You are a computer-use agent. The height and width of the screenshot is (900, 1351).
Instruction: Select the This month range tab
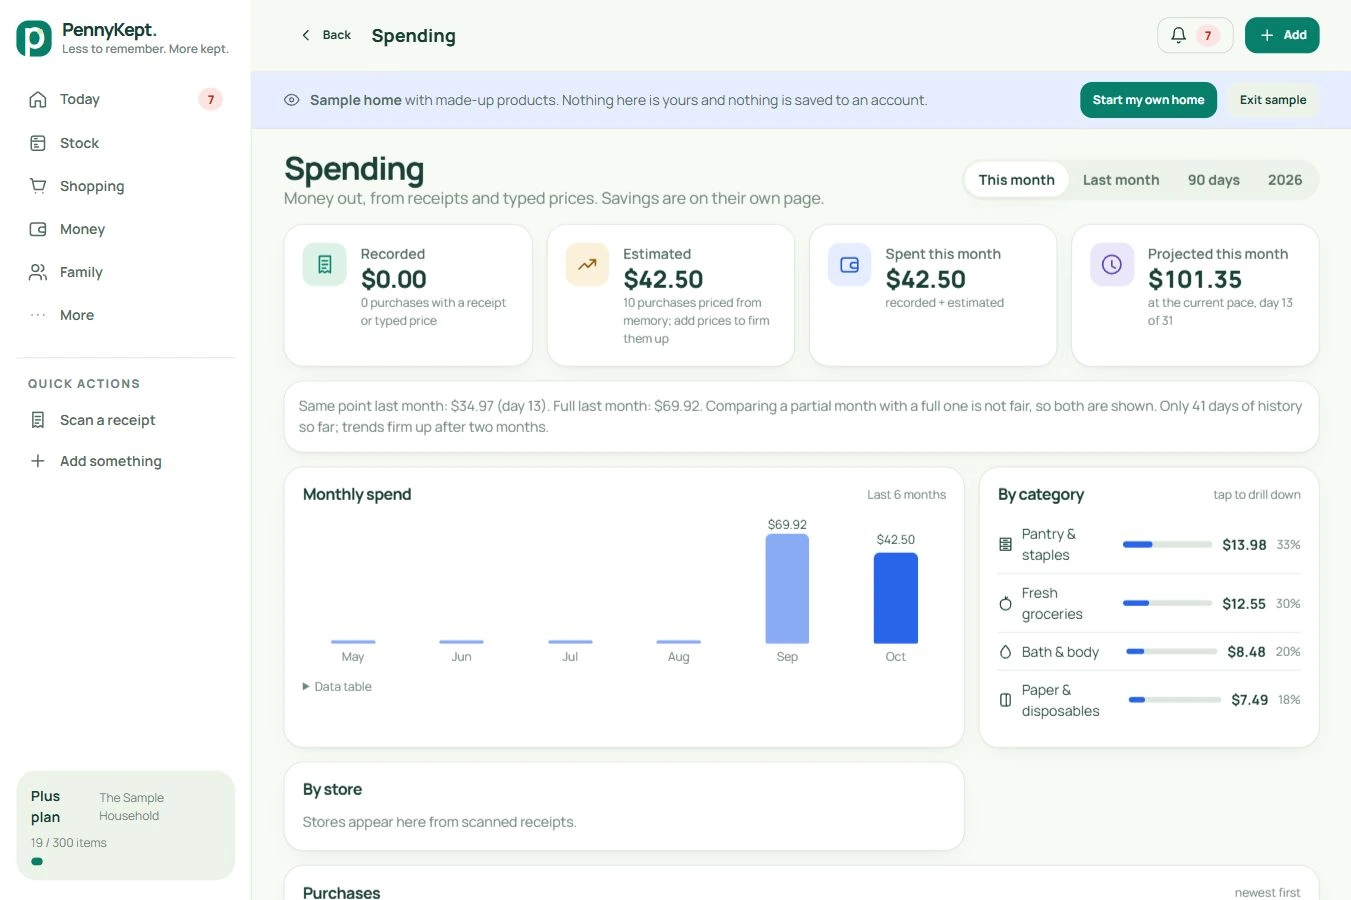[1016, 180]
